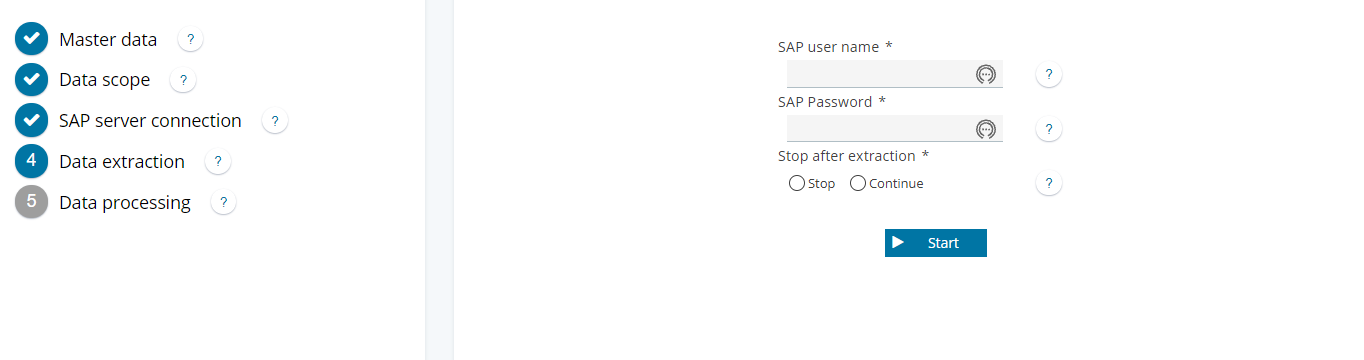This screenshot has width=1364, height=360.
Task: Select step 5 Data processing
Action: coord(125,203)
